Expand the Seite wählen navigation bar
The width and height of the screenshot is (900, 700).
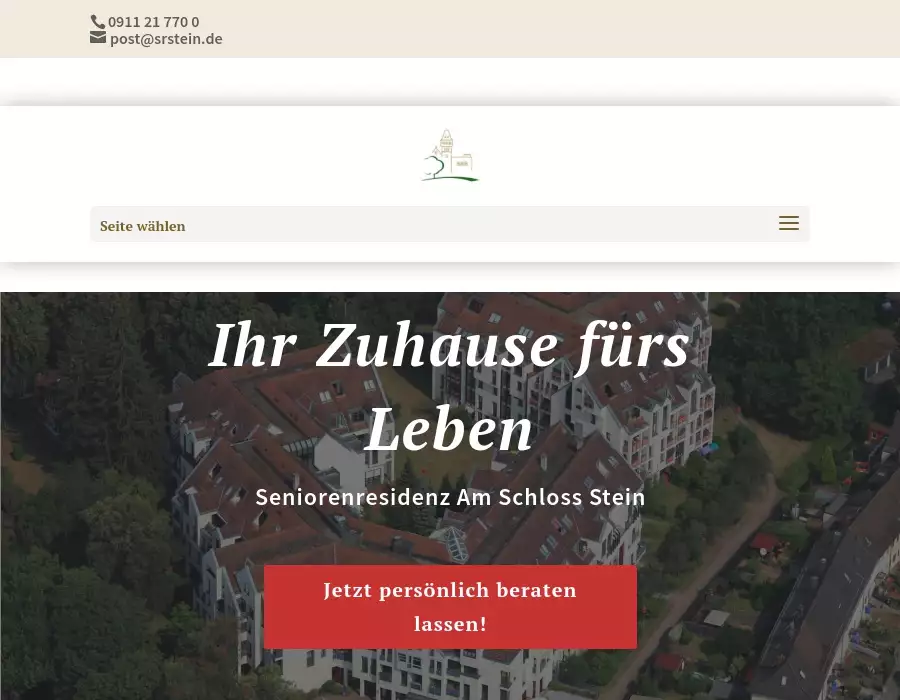450,224
